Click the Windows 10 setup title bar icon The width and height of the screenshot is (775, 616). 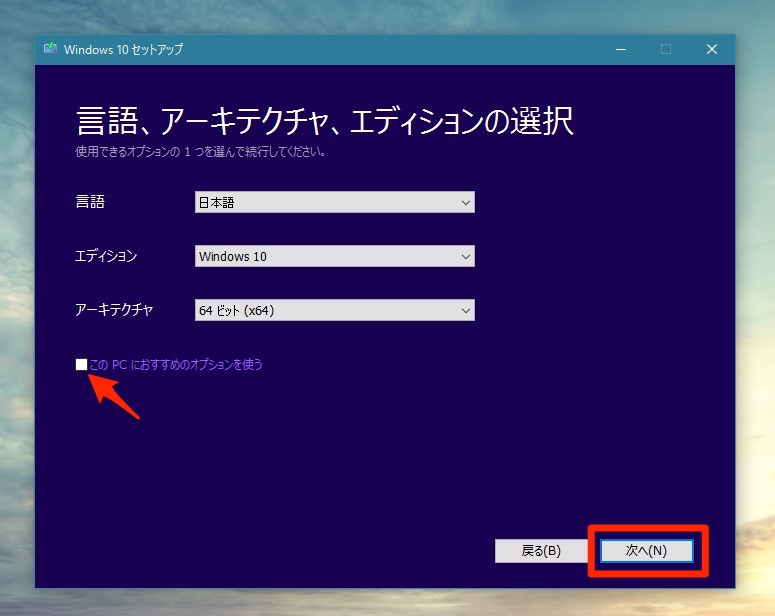(50, 48)
